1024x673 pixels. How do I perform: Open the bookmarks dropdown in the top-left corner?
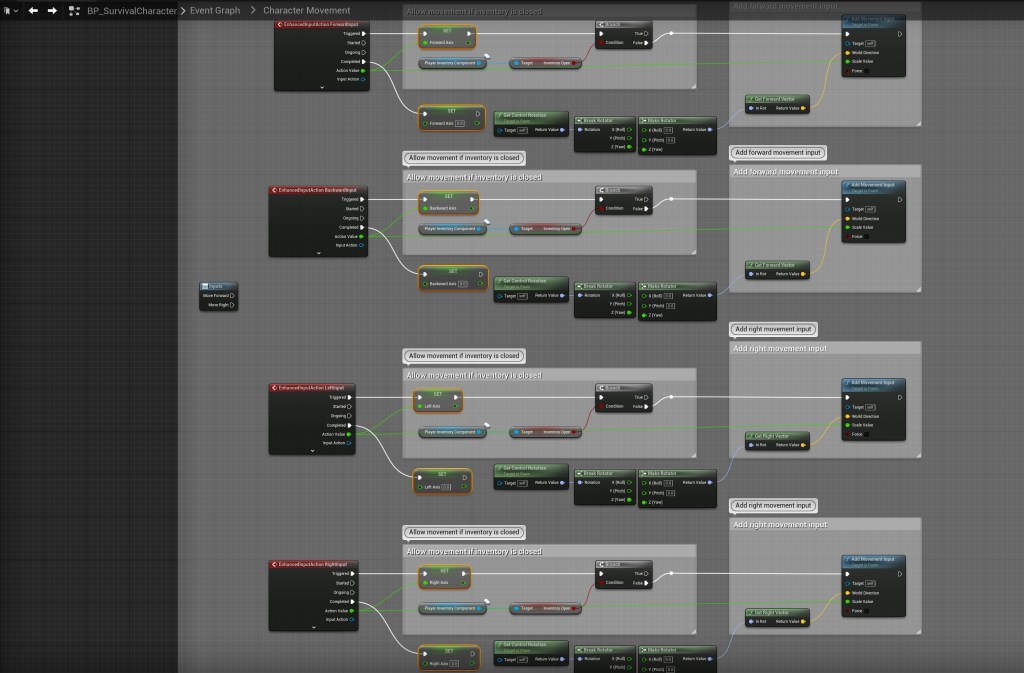(10, 10)
